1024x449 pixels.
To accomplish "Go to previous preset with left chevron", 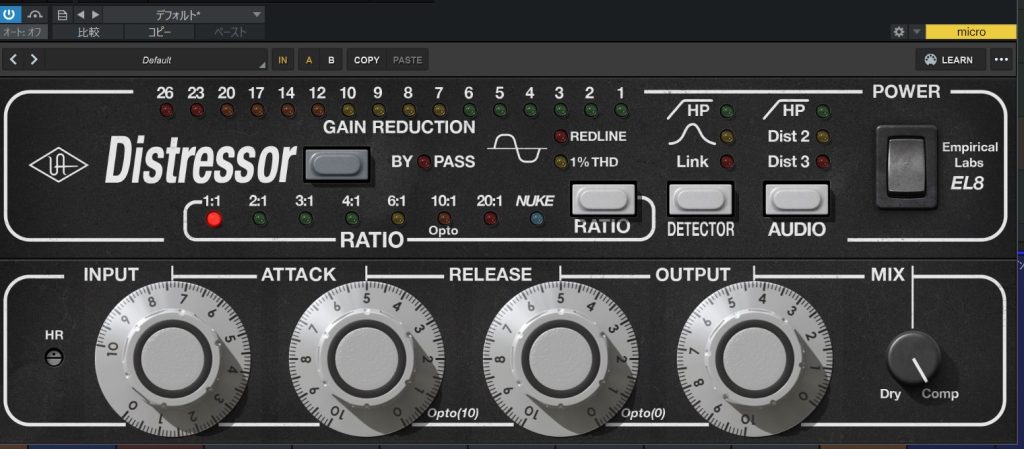I will tap(14, 60).
